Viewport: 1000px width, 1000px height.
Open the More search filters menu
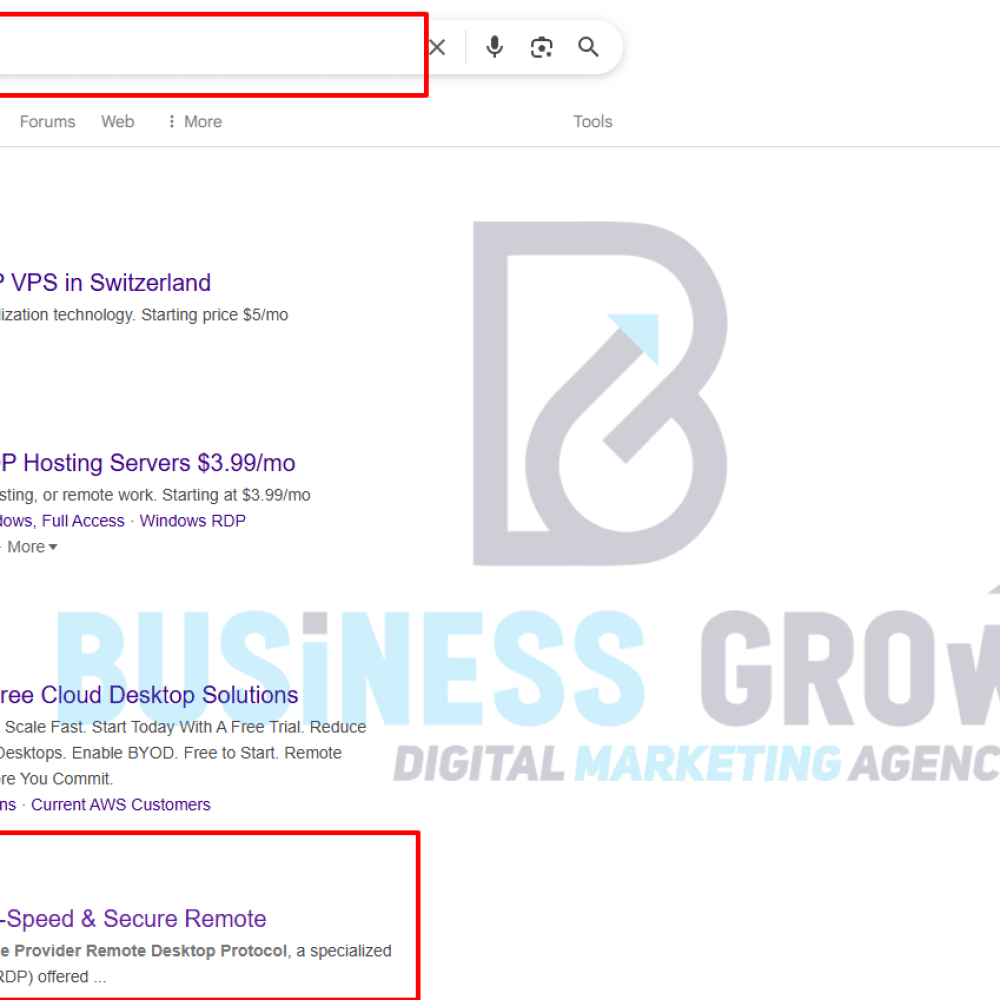(195, 121)
